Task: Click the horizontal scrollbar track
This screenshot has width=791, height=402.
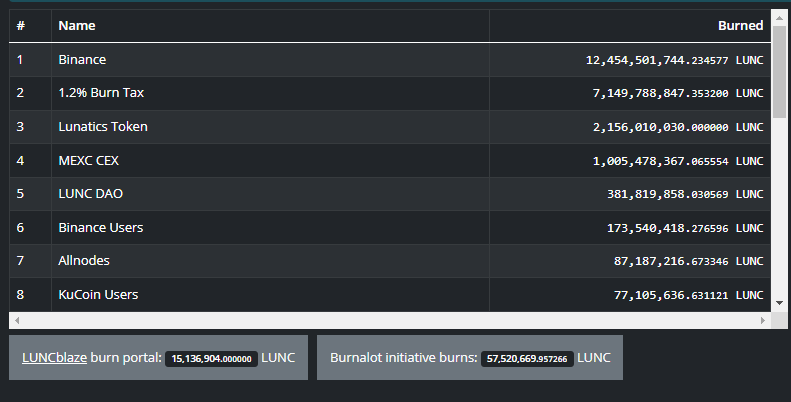Action: pos(390,320)
